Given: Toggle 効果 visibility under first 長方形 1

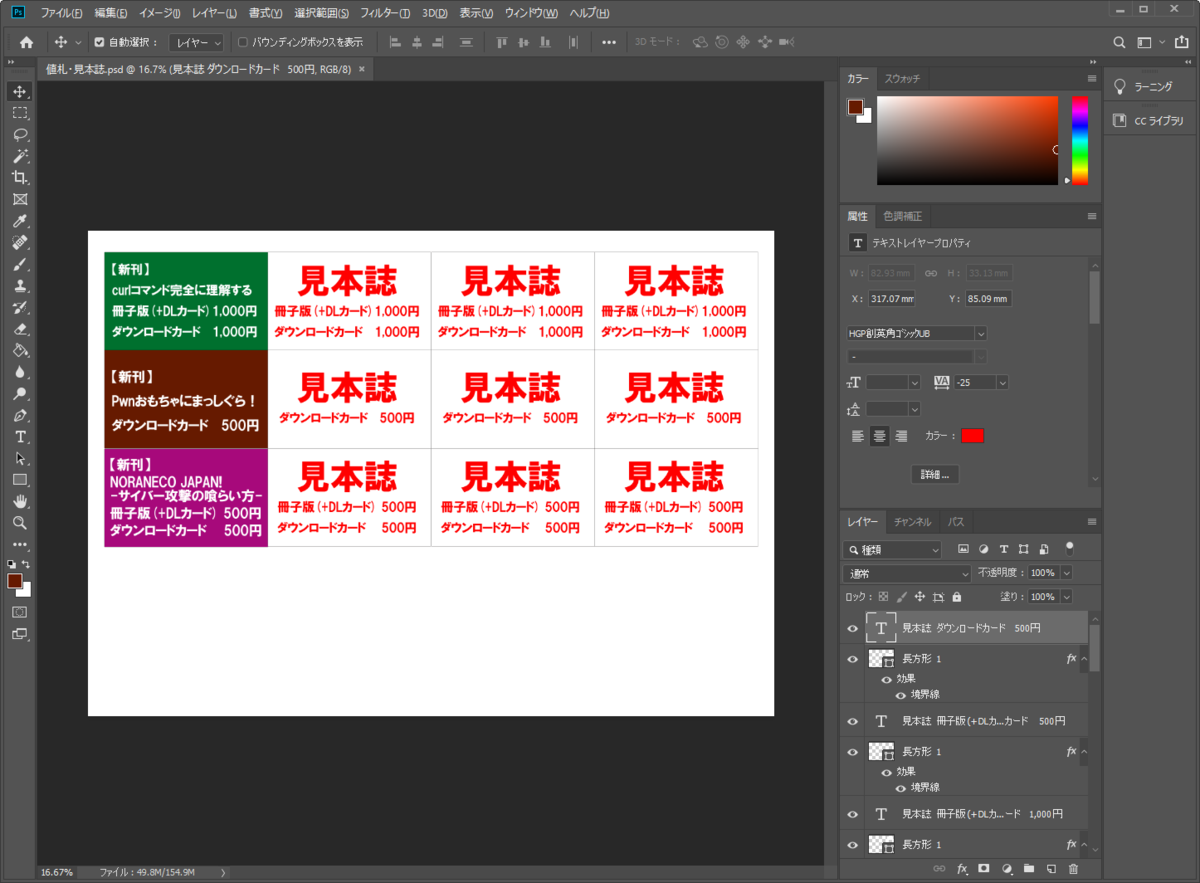Looking at the screenshot, I should point(886,678).
